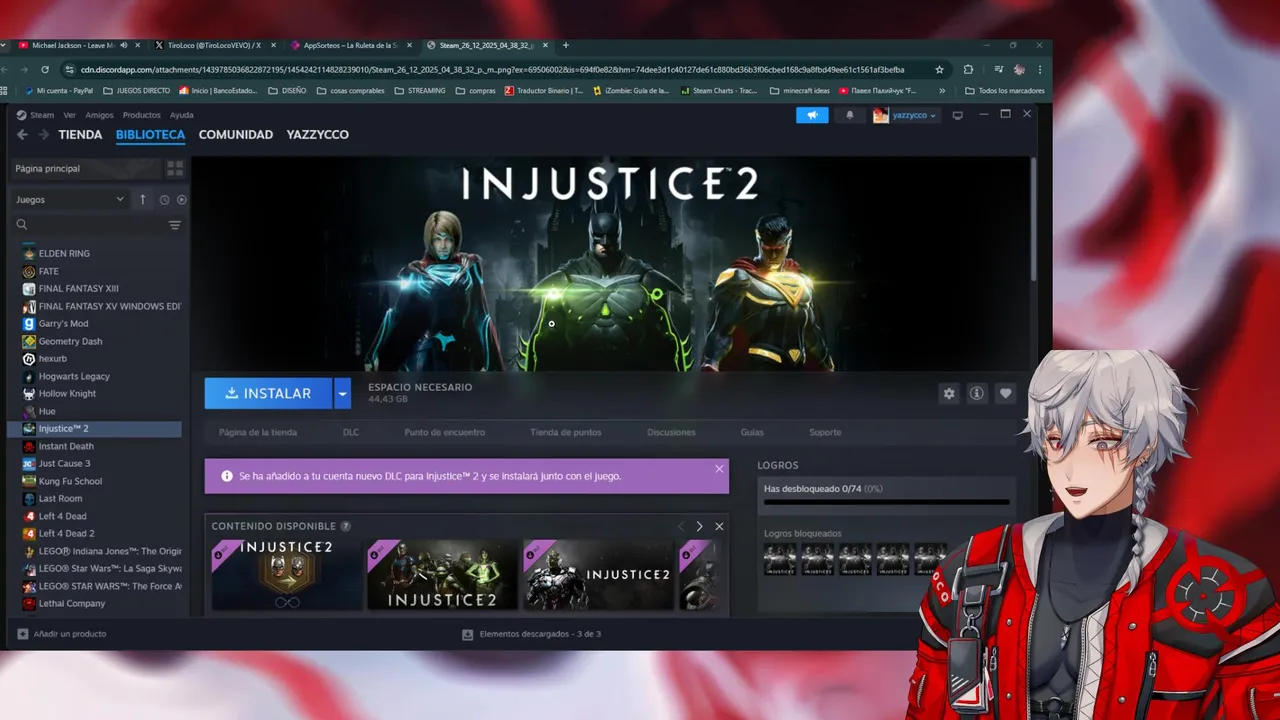Switch to the AppSorteos browser tab
This screenshot has width=1280, height=720.
tap(350, 45)
